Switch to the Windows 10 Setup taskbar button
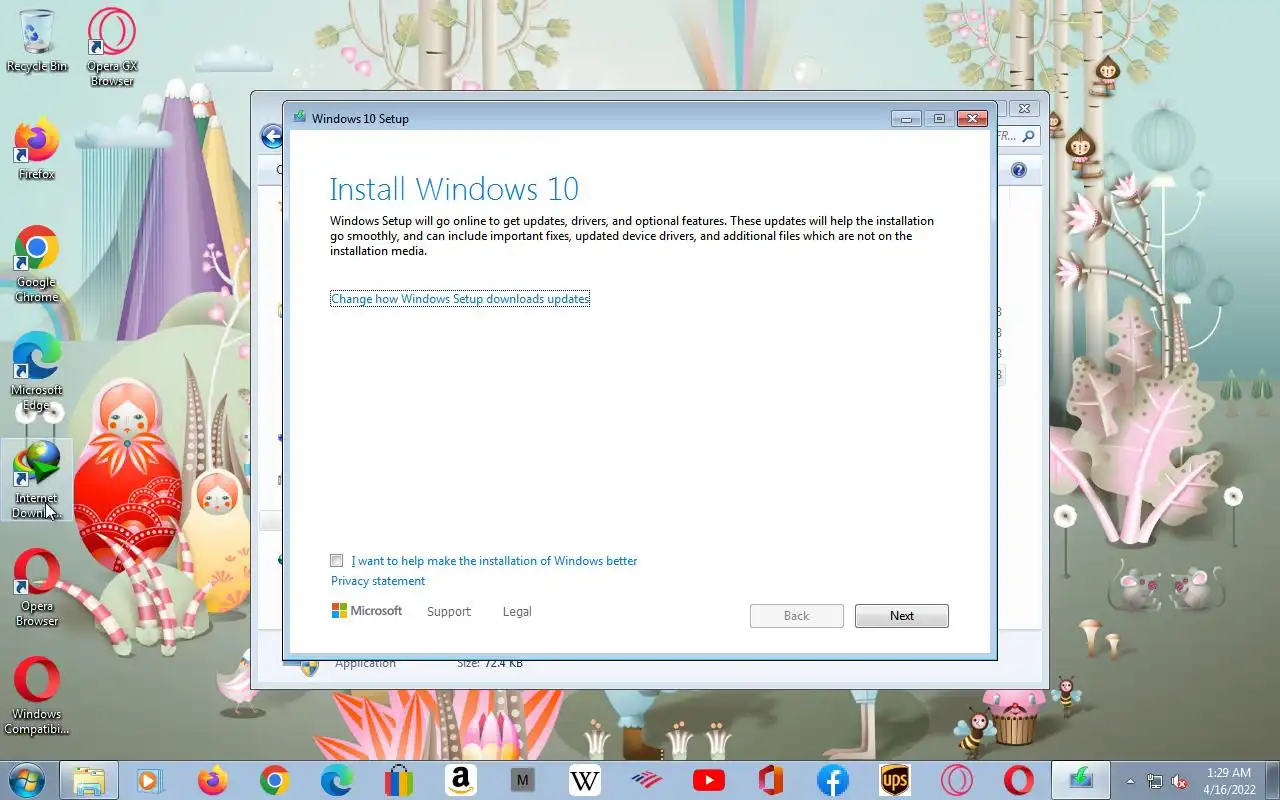The image size is (1280, 800). pos(1080,780)
